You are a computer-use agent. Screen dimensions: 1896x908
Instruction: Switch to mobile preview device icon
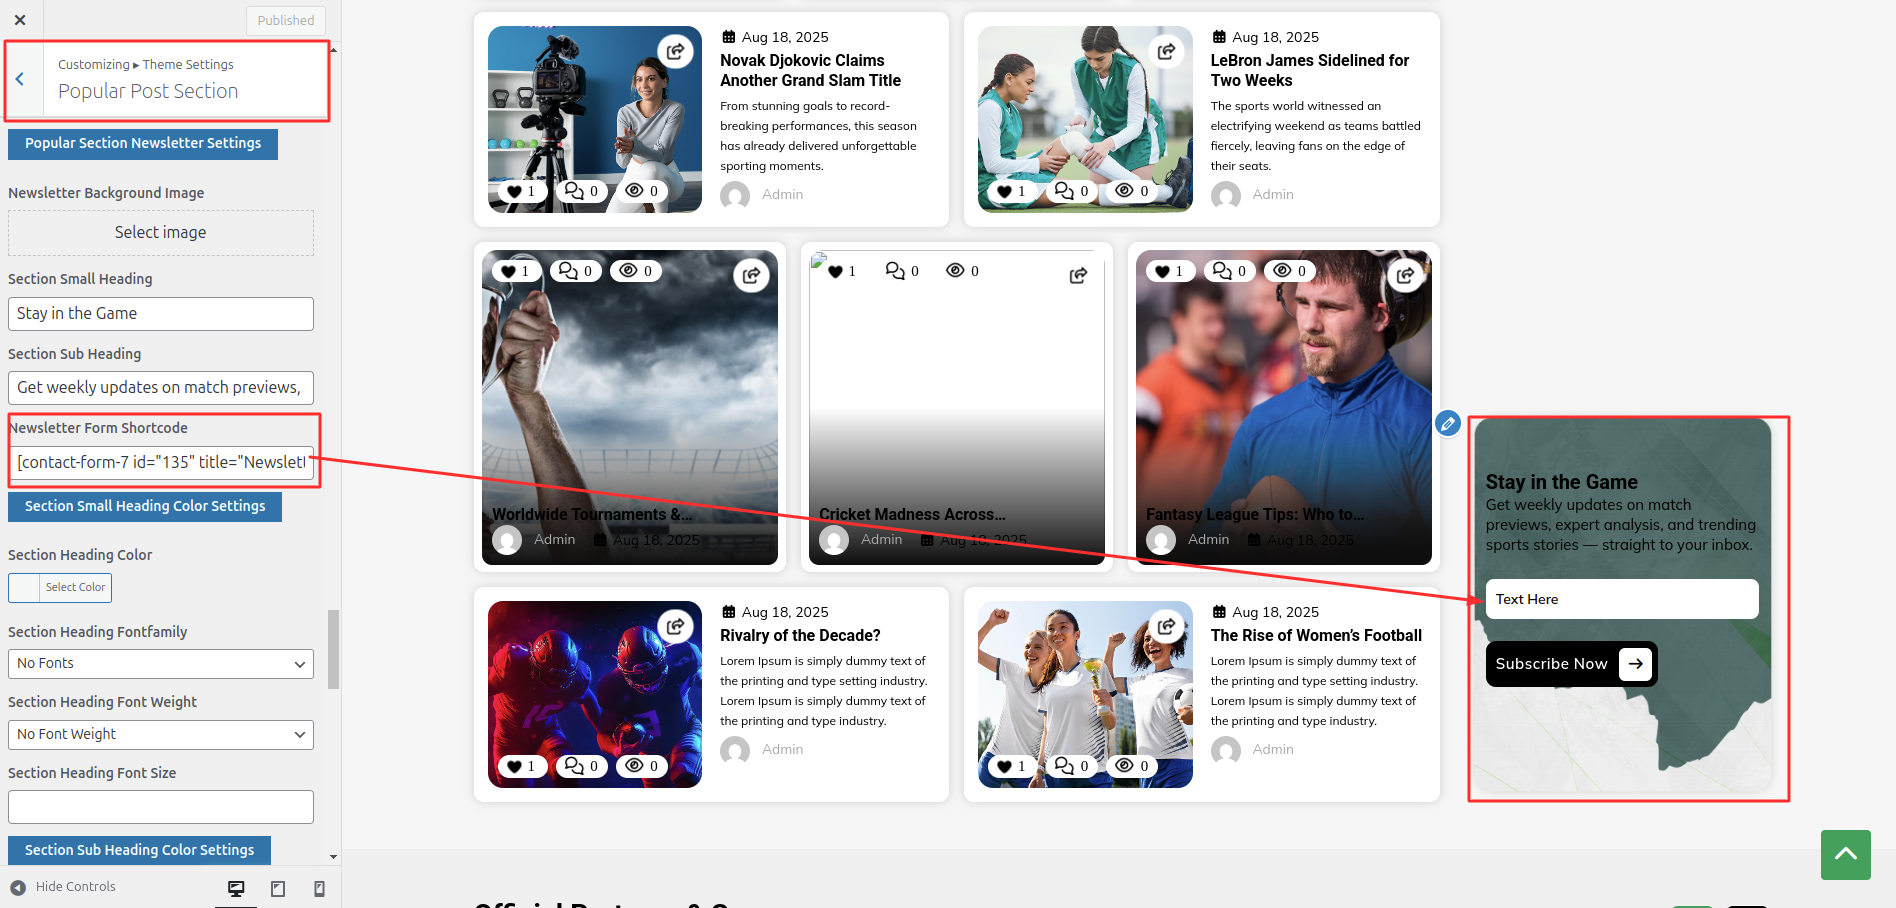coord(319,888)
